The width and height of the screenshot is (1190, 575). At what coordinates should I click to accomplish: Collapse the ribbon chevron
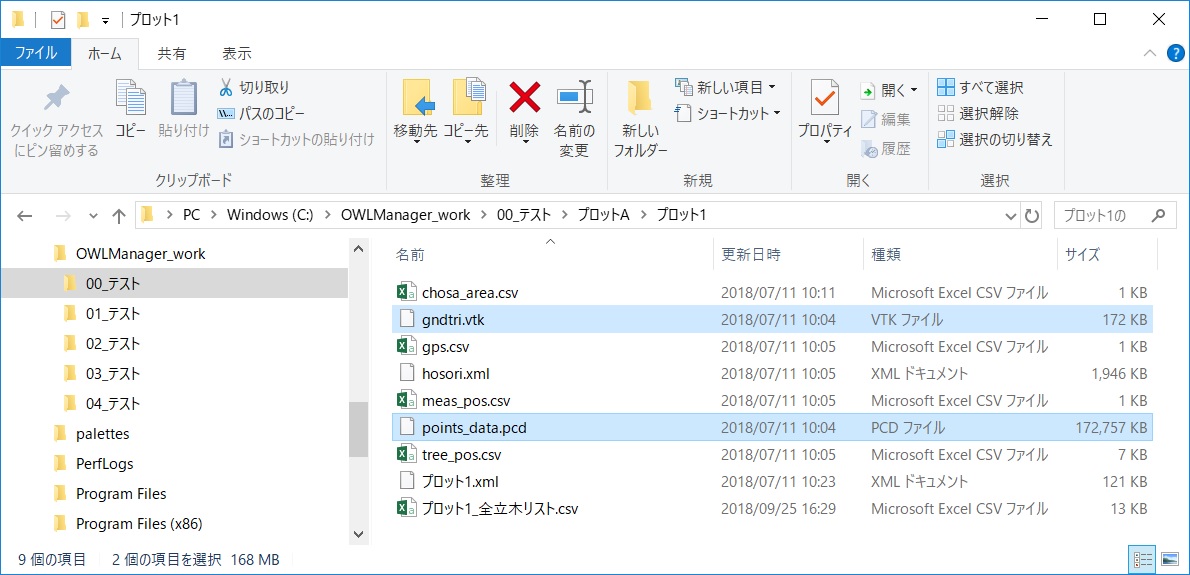1151,52
